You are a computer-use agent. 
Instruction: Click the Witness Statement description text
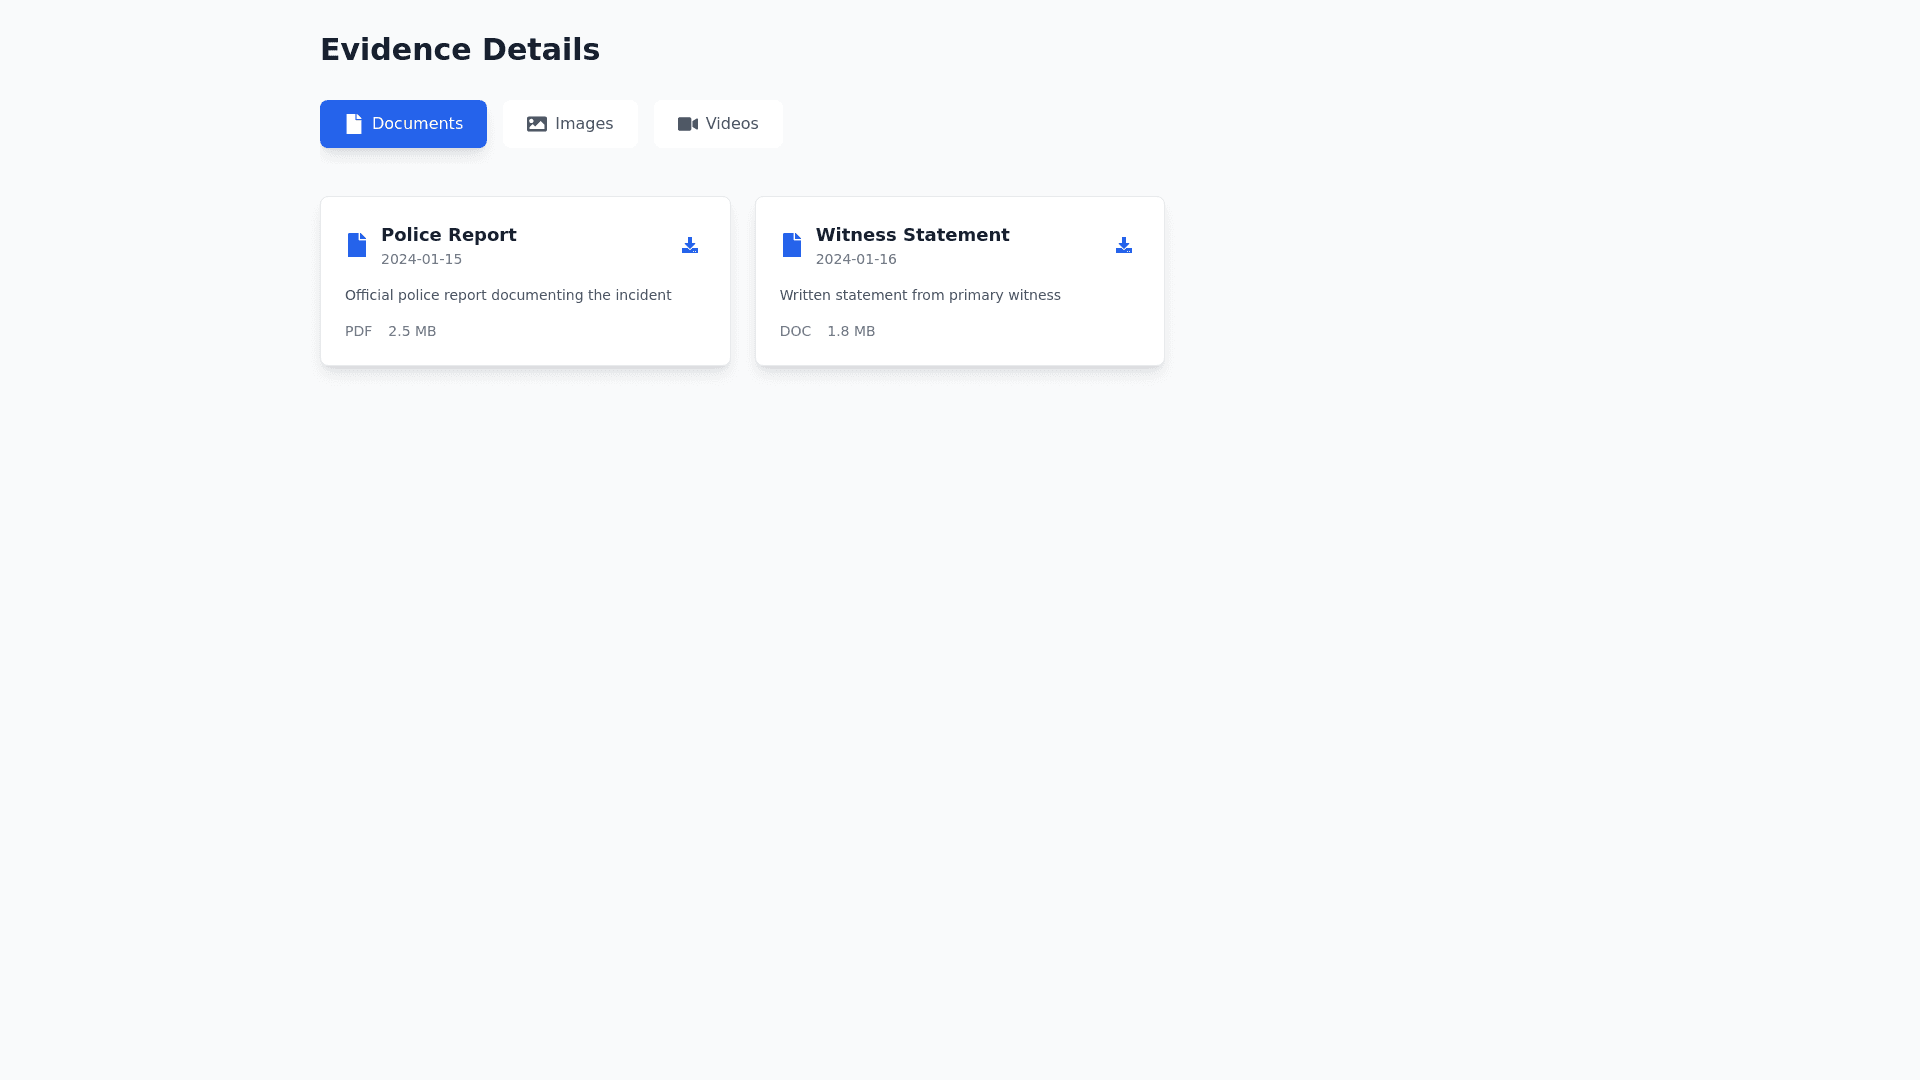(920, 295)
